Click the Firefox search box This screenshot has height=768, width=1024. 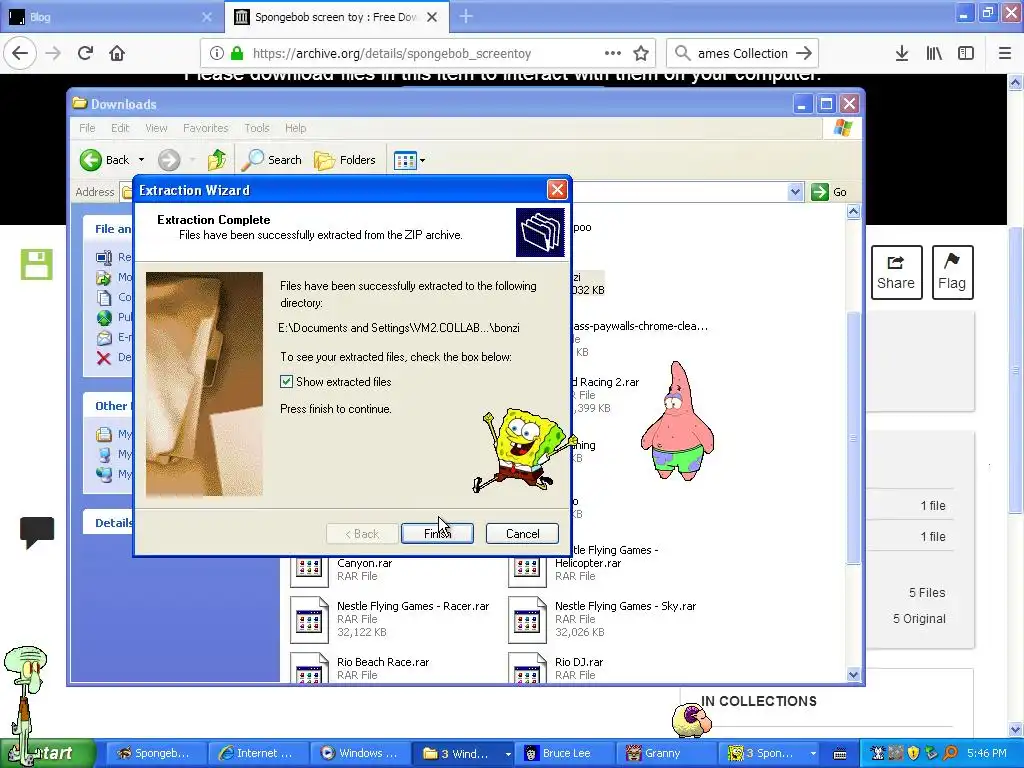(x=743, y=54)
